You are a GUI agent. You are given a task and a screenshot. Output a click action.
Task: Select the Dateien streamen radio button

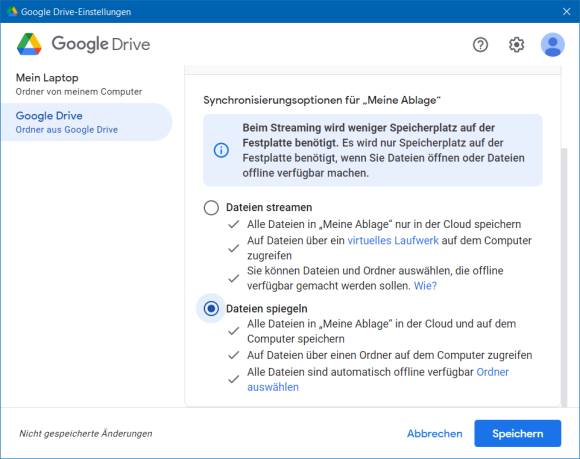click(211, 207)
